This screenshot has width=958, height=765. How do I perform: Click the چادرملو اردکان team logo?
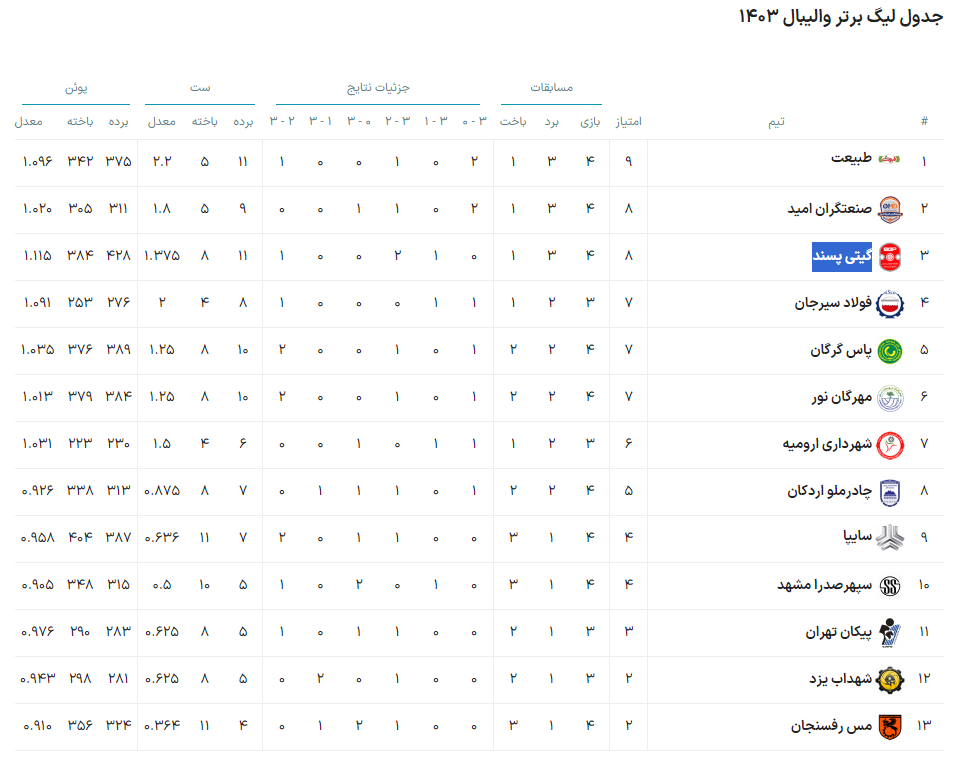tap(890, 492)
